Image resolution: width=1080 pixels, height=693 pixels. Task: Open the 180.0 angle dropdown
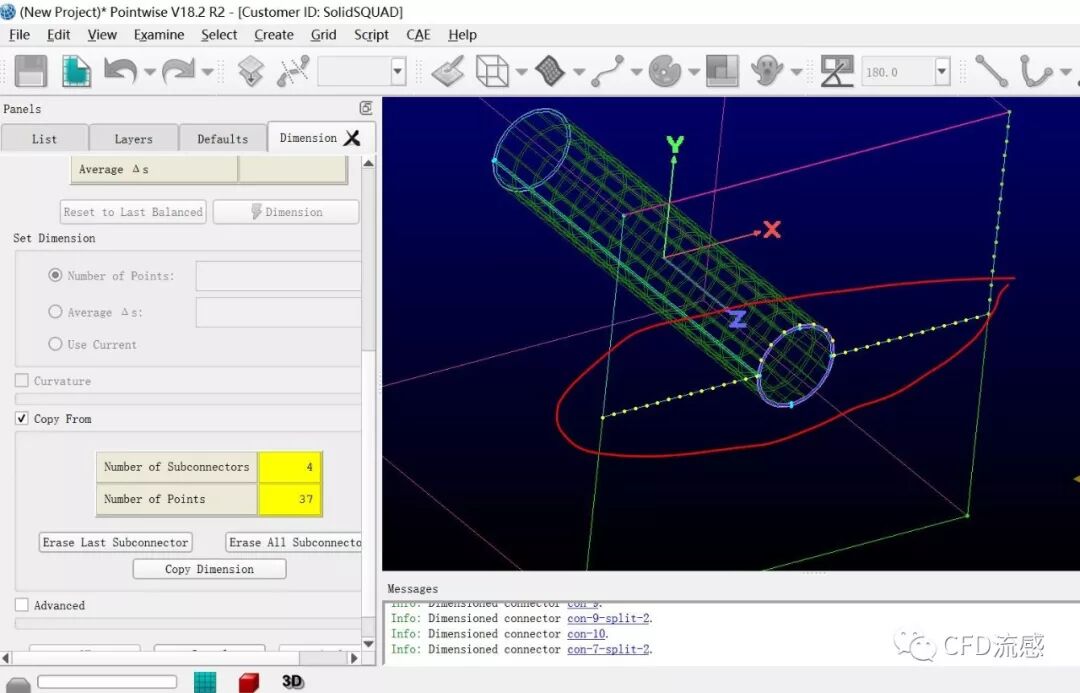pyautogui.click(x=942, y=71)
